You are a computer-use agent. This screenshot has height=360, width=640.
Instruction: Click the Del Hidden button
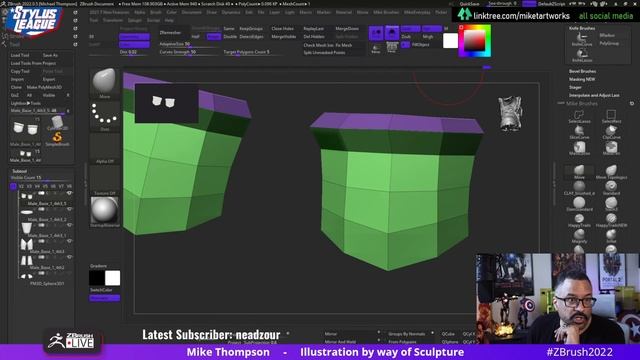point(314,36)
